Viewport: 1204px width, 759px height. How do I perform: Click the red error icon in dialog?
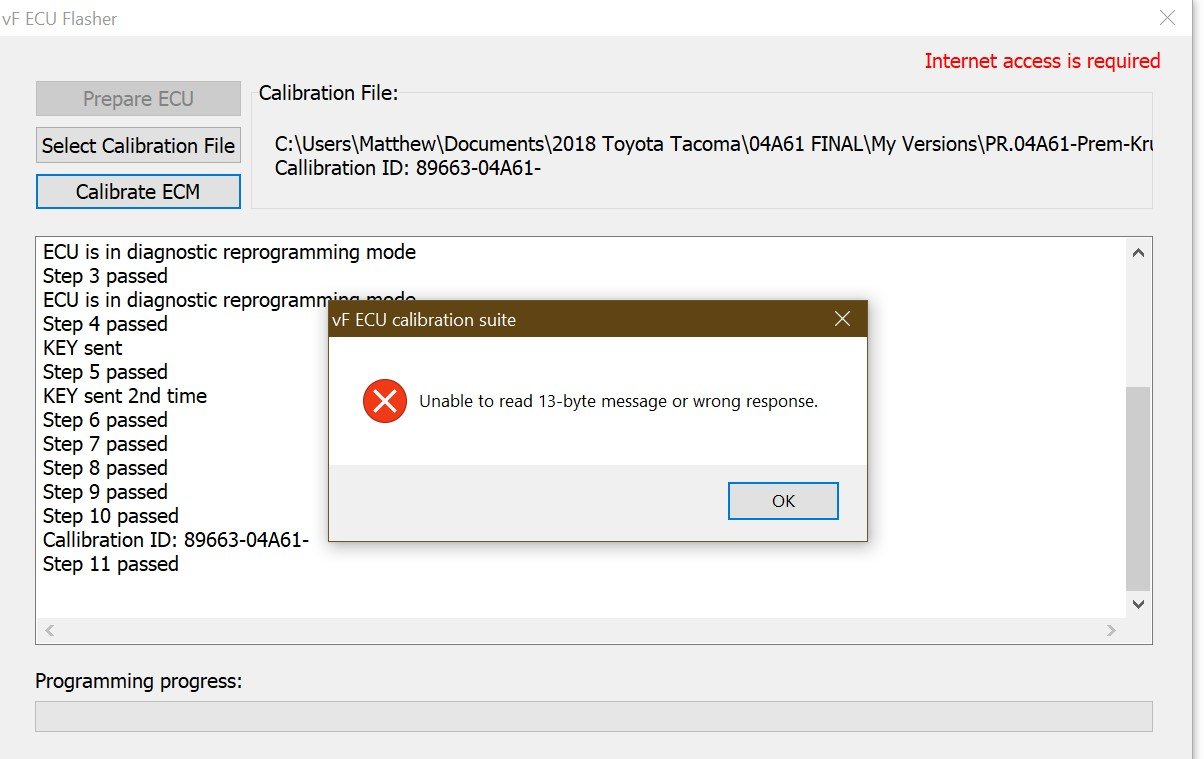coord(385,401)
